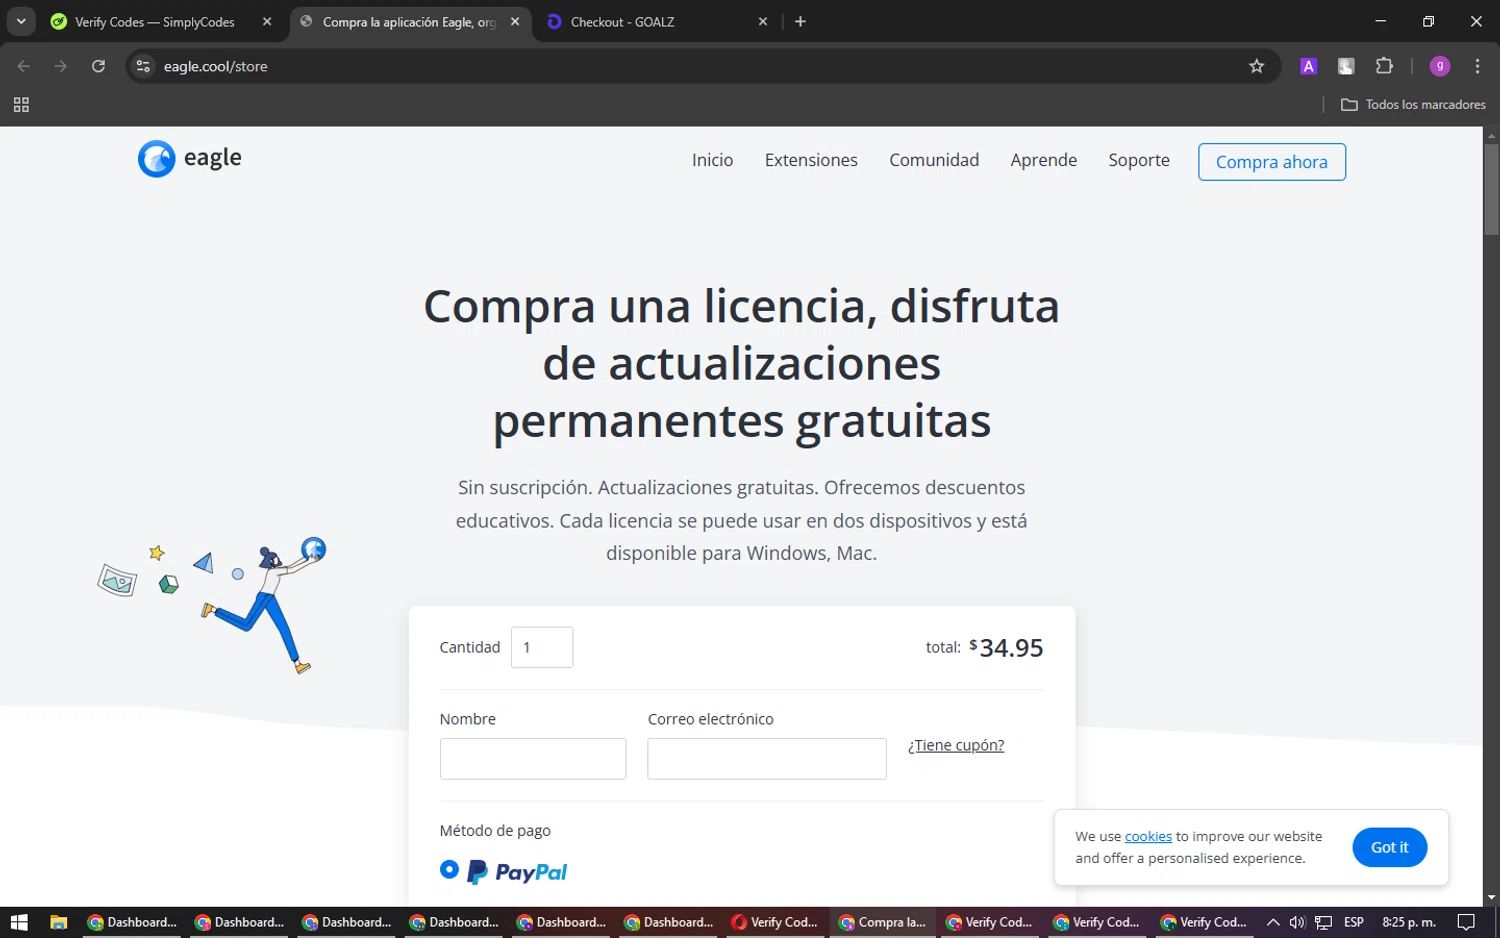Open the Windows Start menu

(19, 922)
